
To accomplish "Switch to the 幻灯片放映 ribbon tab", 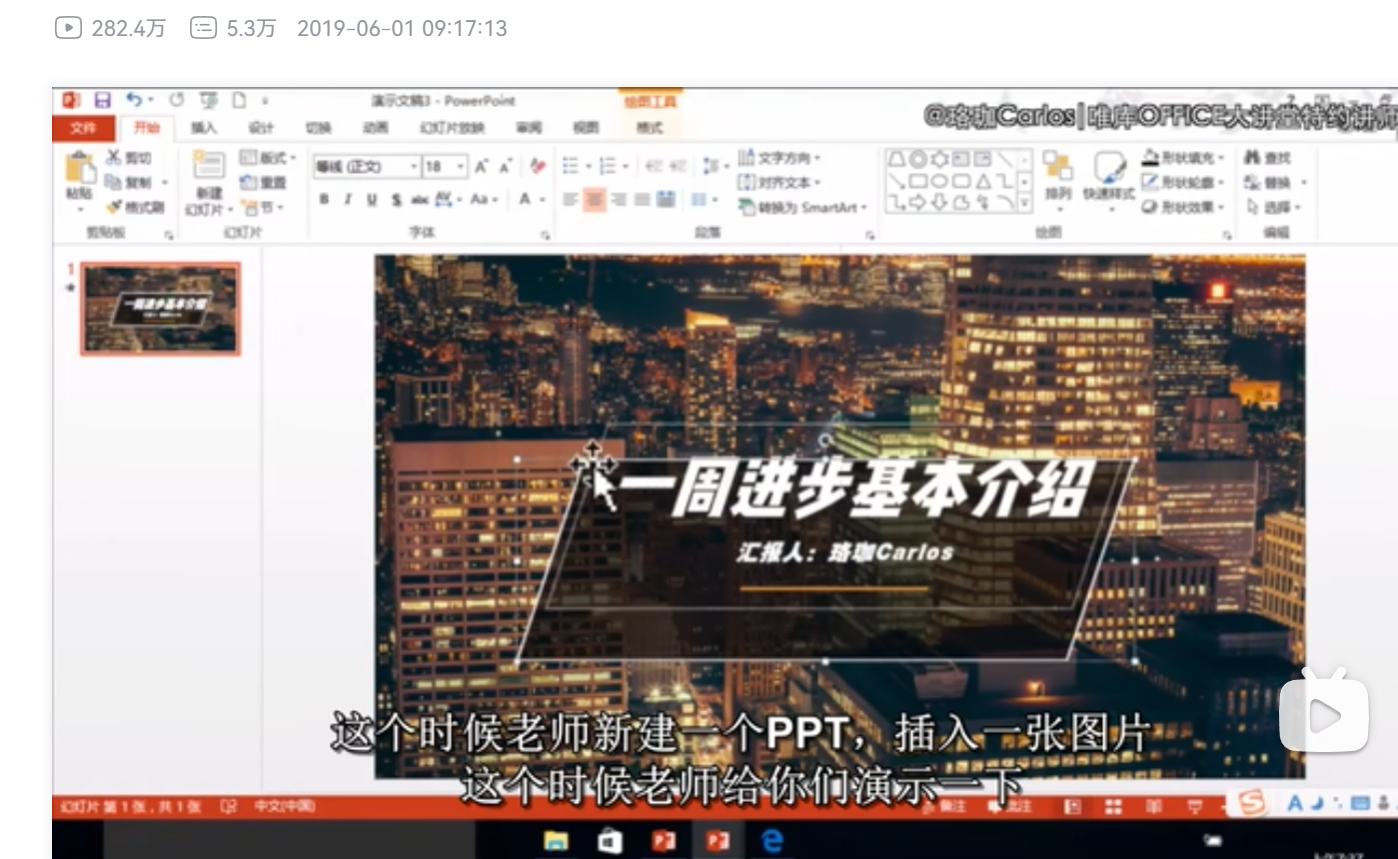I will (x=452, y=128).
